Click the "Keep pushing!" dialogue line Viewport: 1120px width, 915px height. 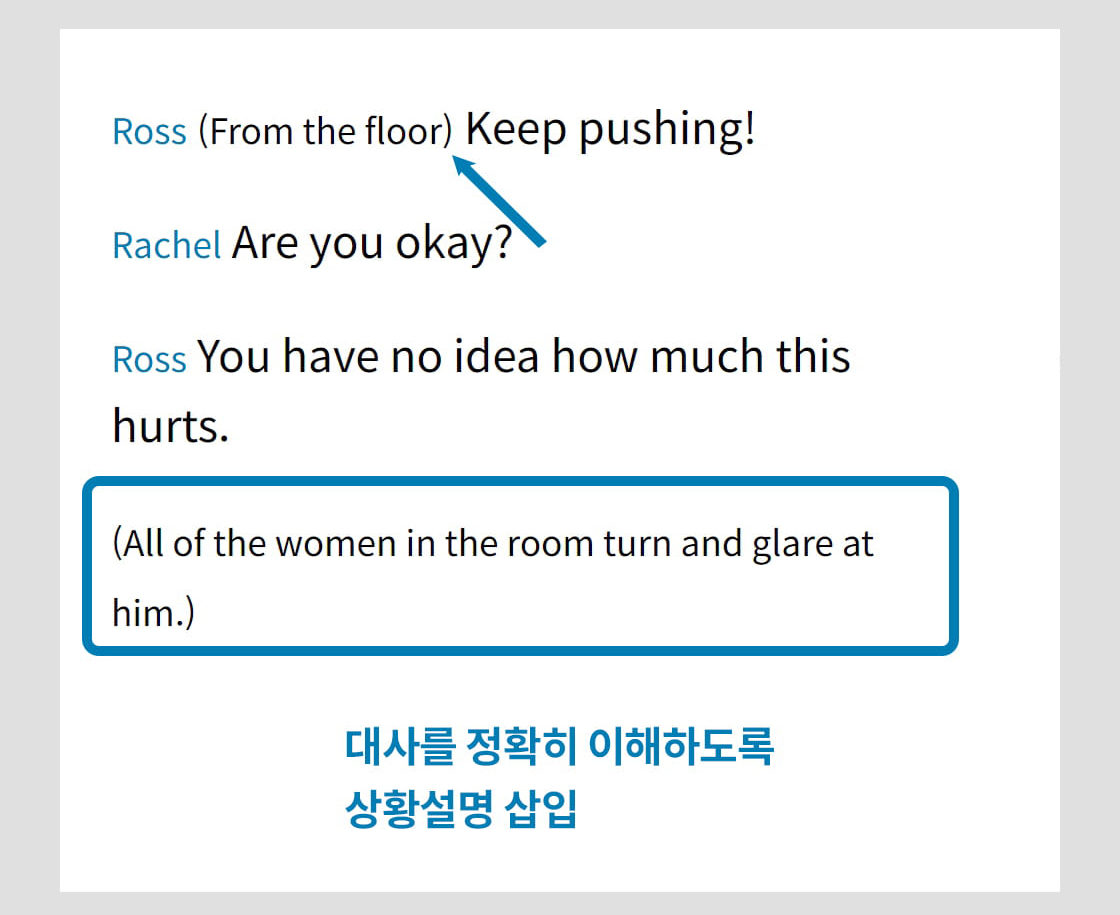[610, 130]
